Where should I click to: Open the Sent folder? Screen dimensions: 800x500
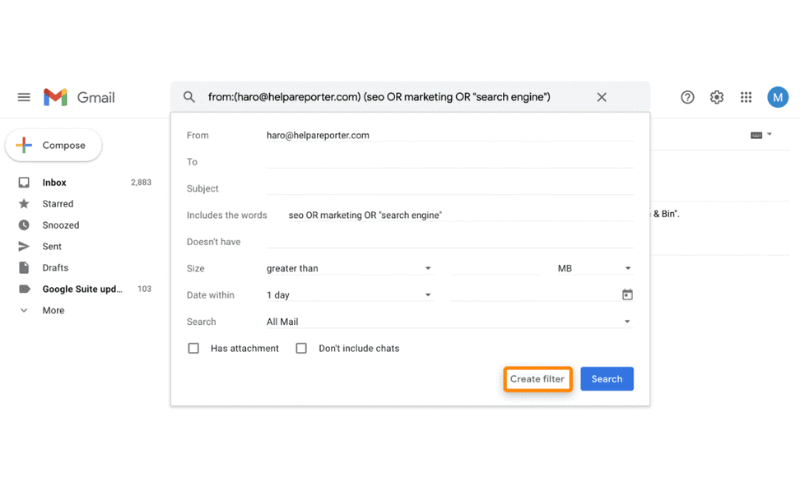[52, 246]
